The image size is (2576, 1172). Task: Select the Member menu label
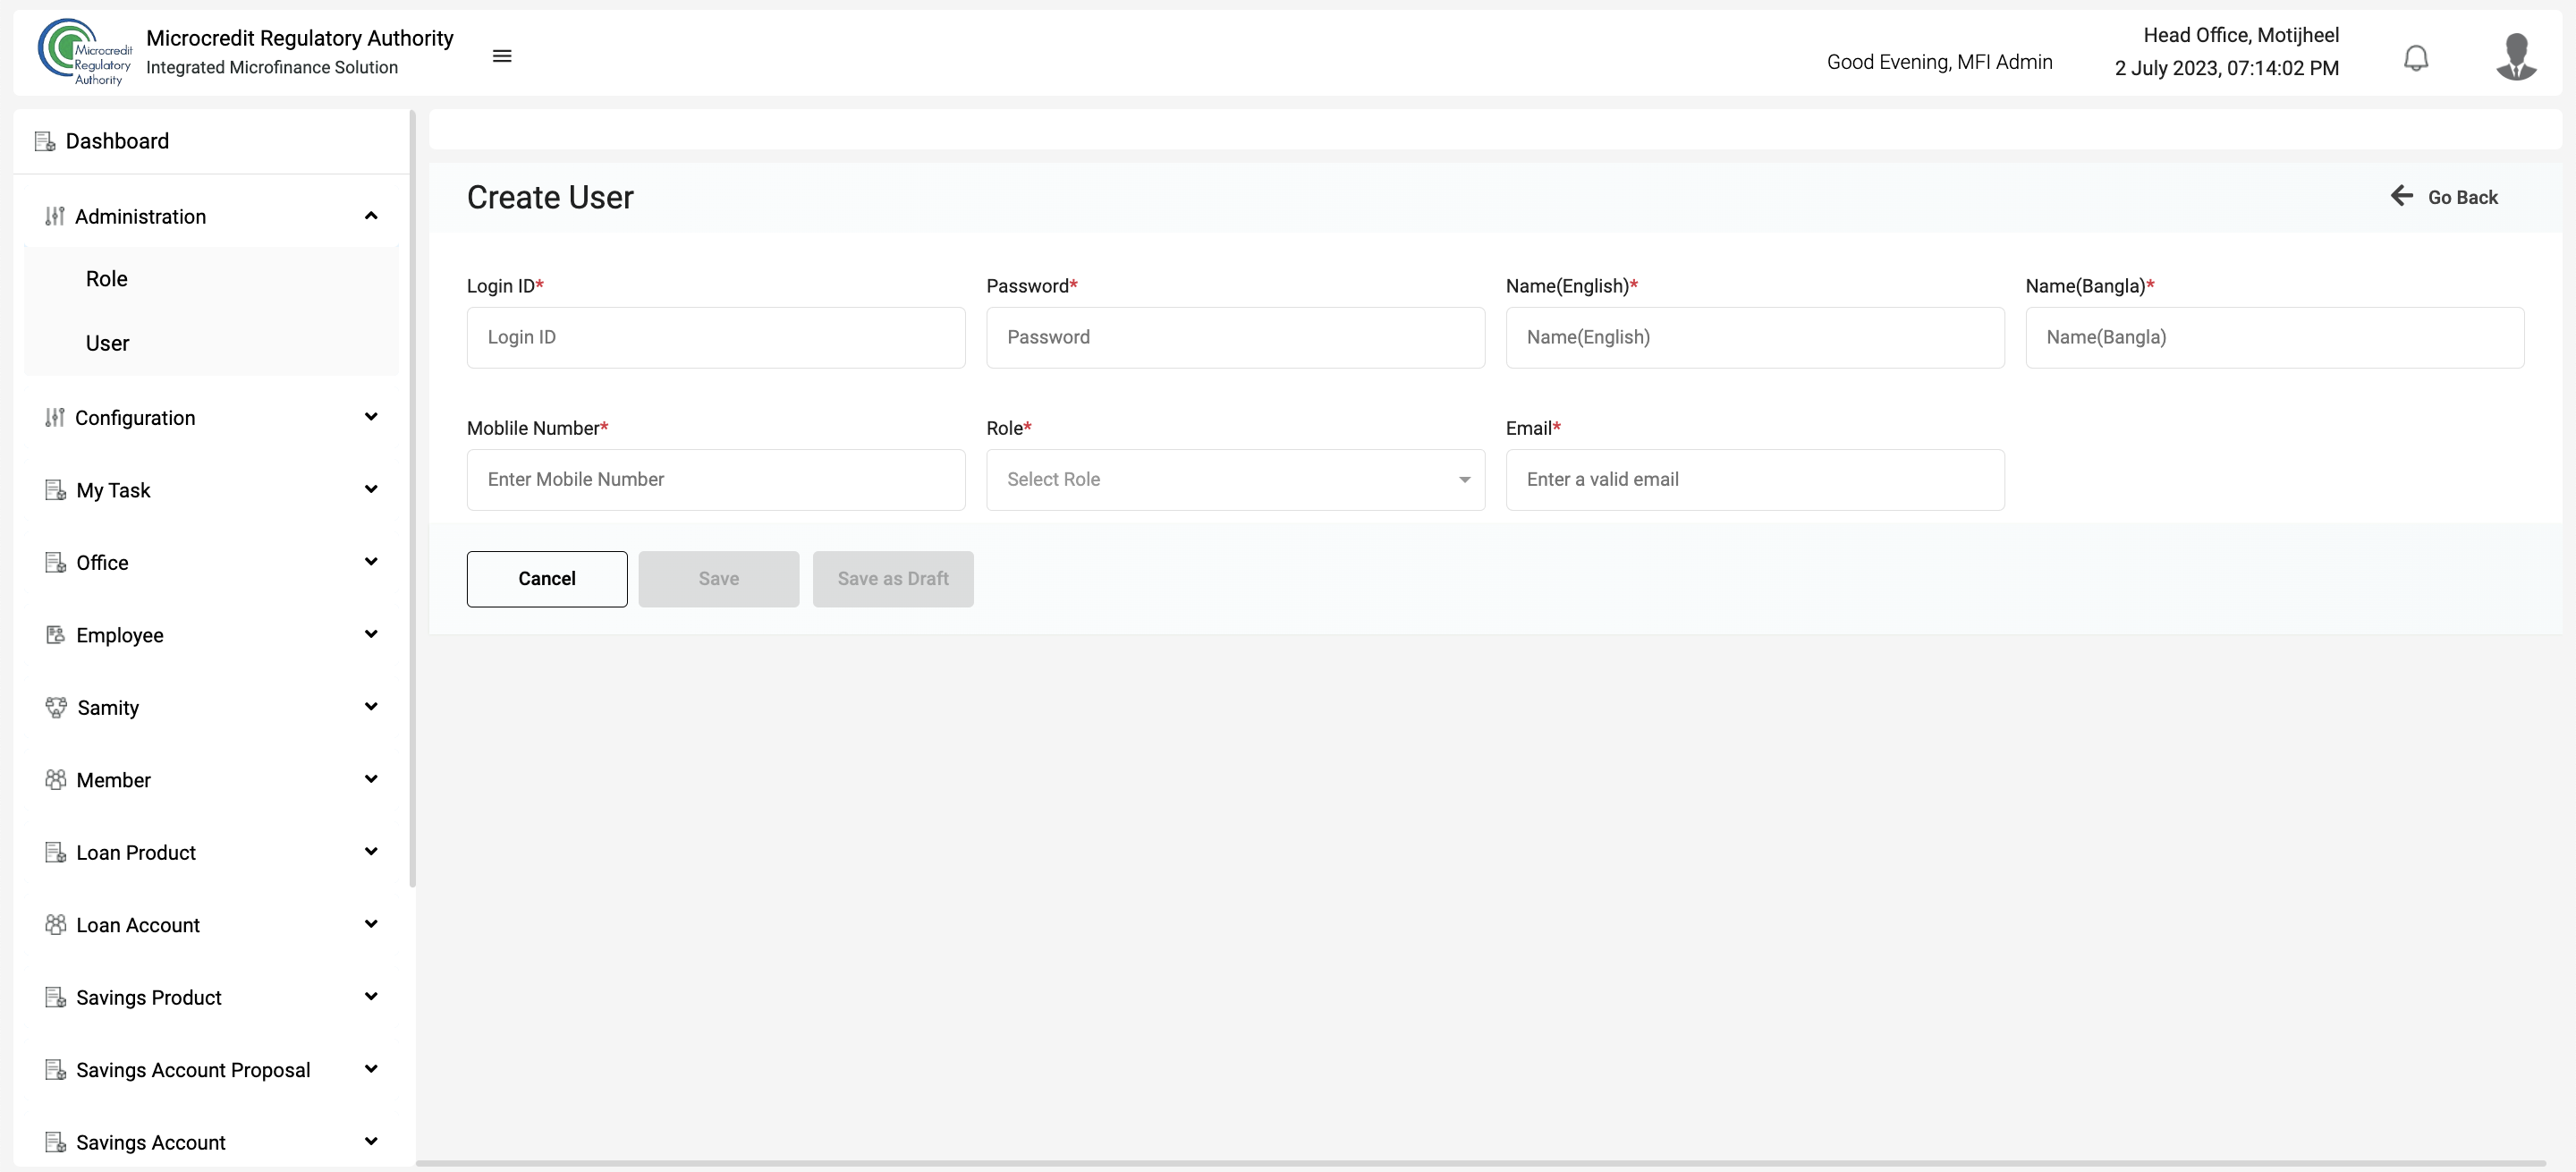[113, 780]
